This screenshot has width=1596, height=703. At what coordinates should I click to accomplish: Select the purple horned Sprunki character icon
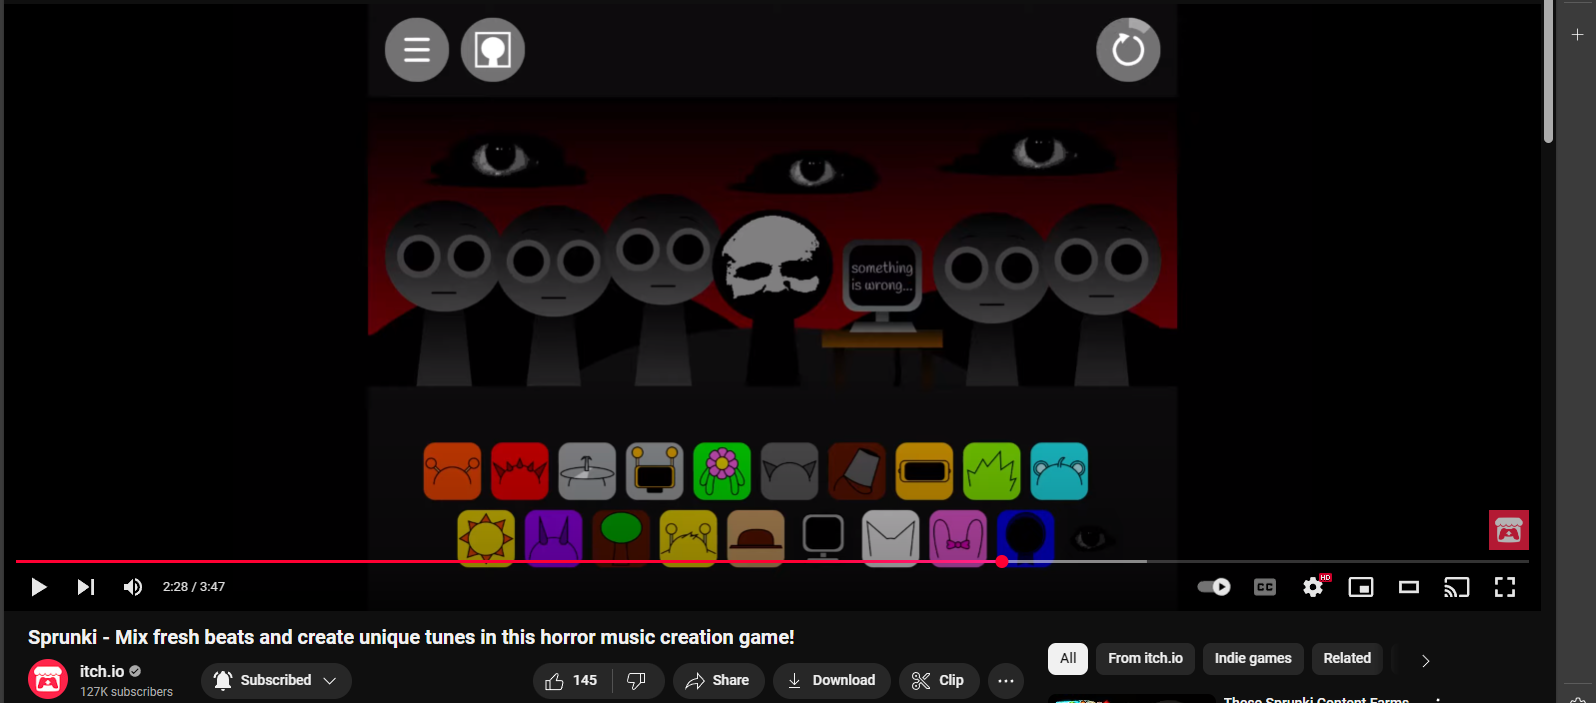554,538
